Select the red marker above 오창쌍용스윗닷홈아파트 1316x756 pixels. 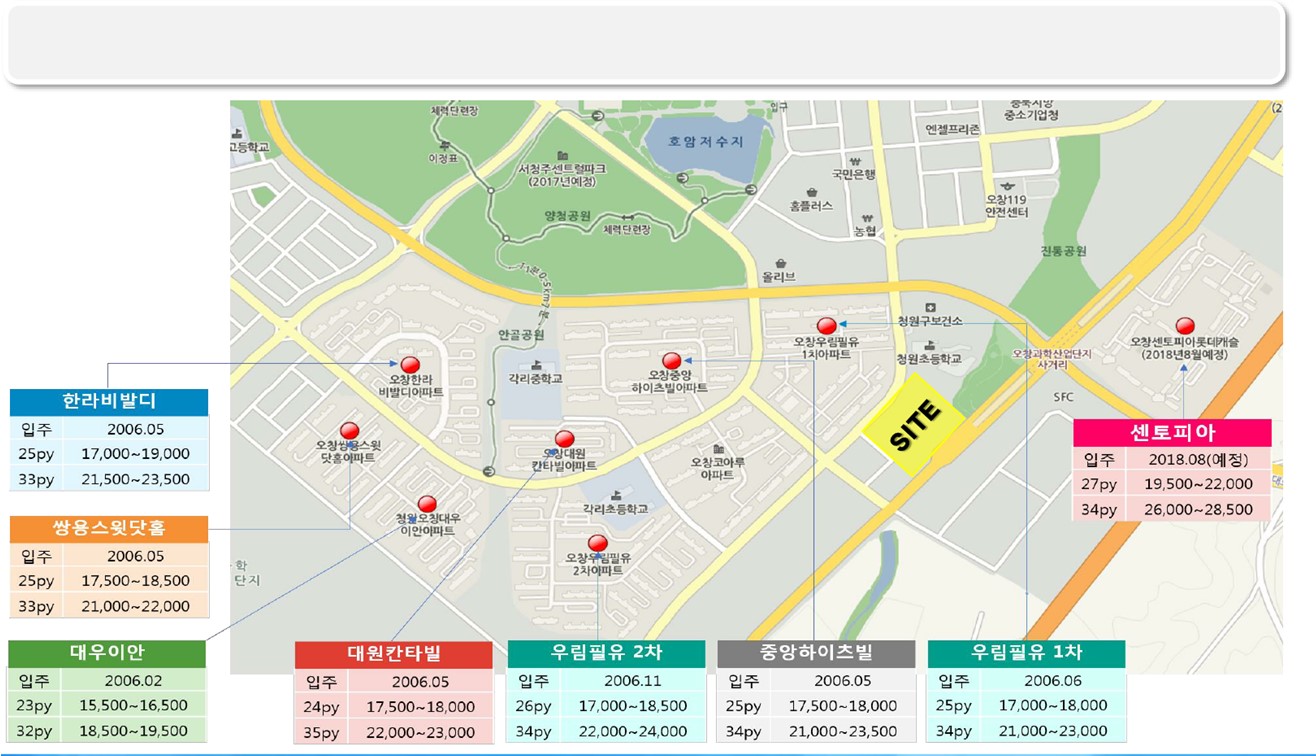[x=349, y=431]
